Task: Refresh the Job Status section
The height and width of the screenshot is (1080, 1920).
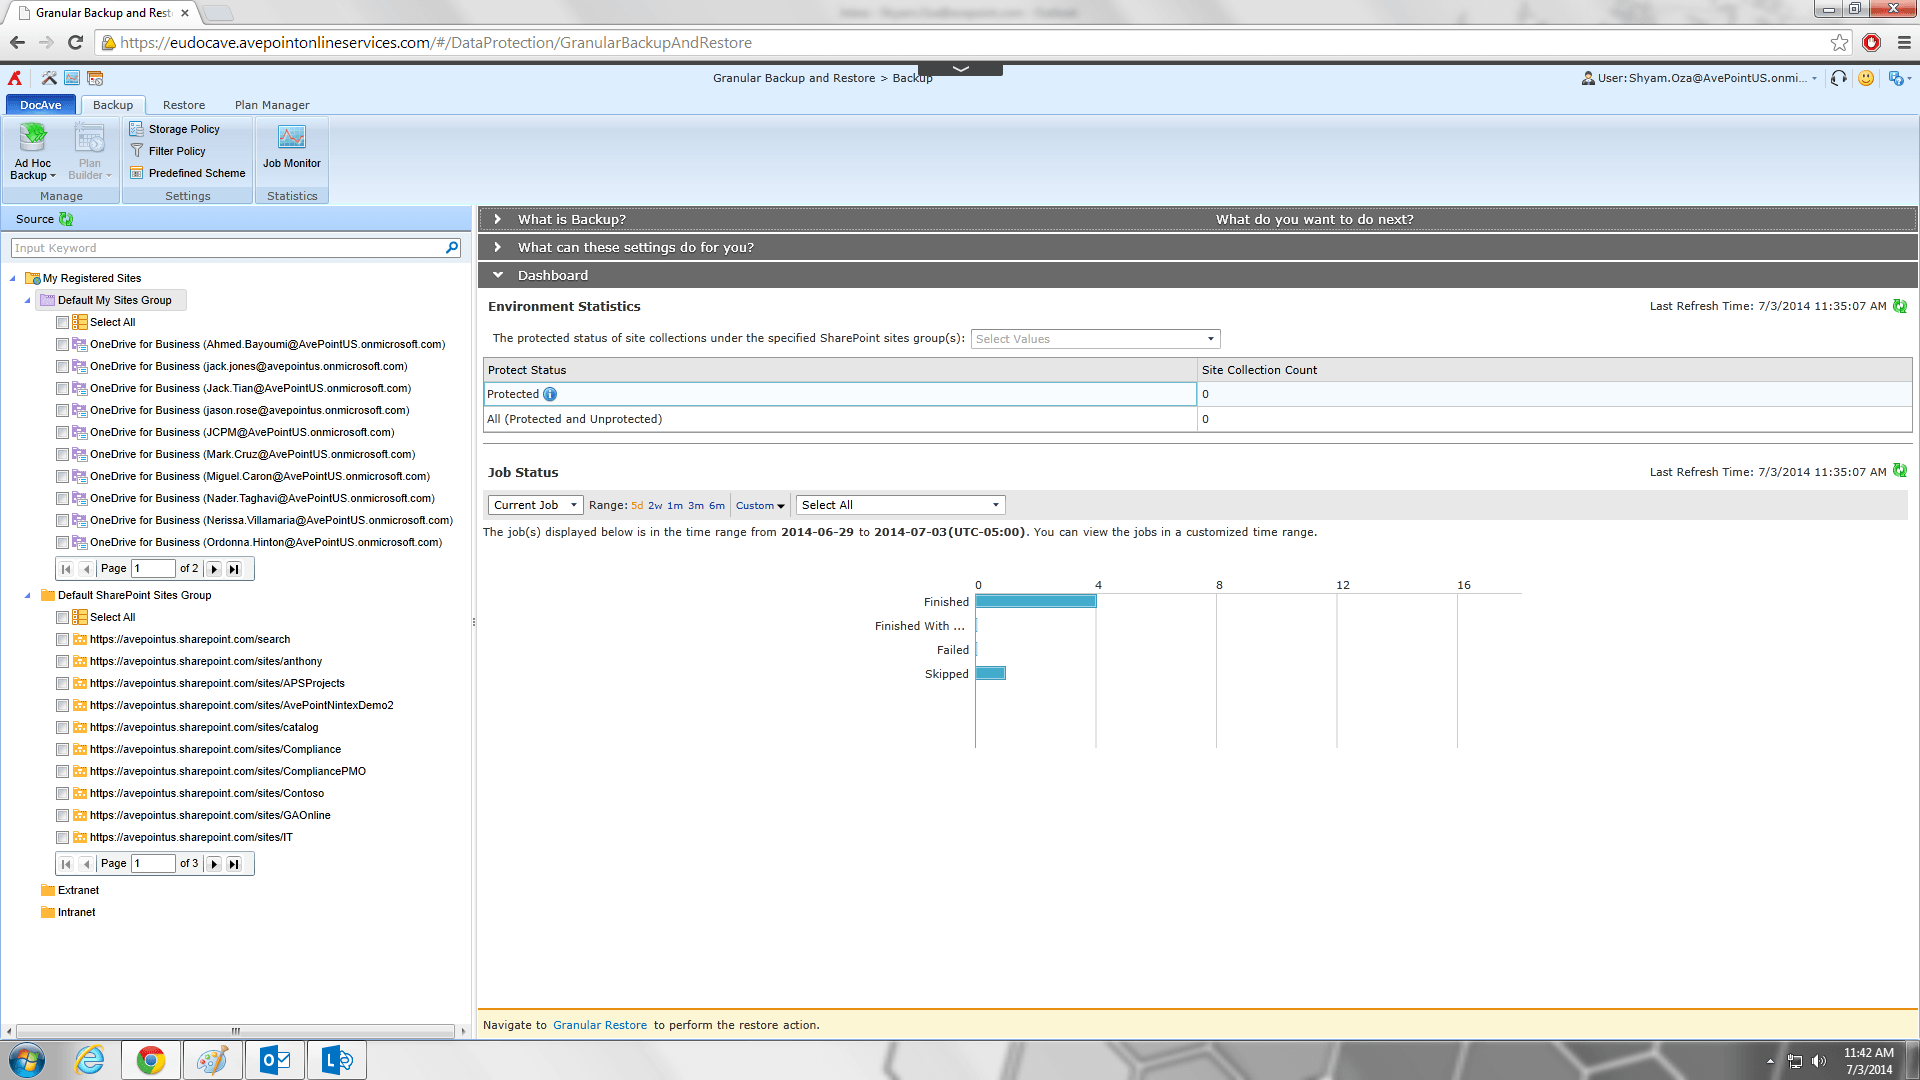Action: pos(1900,471)
